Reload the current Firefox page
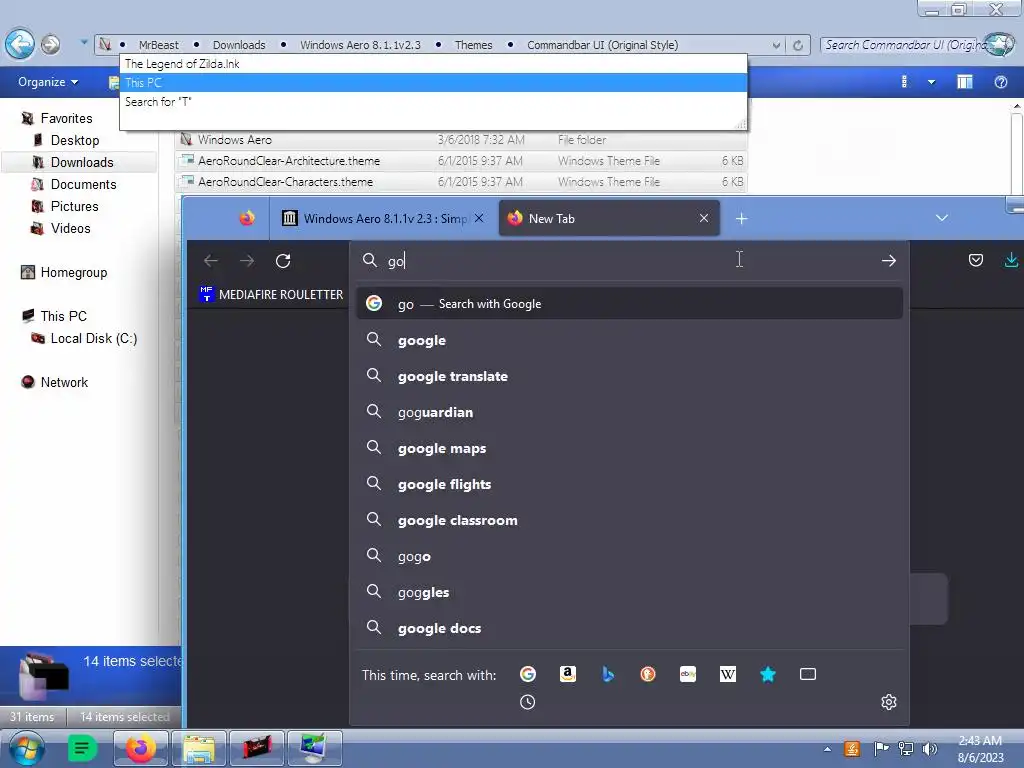The image size is (1024, 768). [x=283, y=261]
